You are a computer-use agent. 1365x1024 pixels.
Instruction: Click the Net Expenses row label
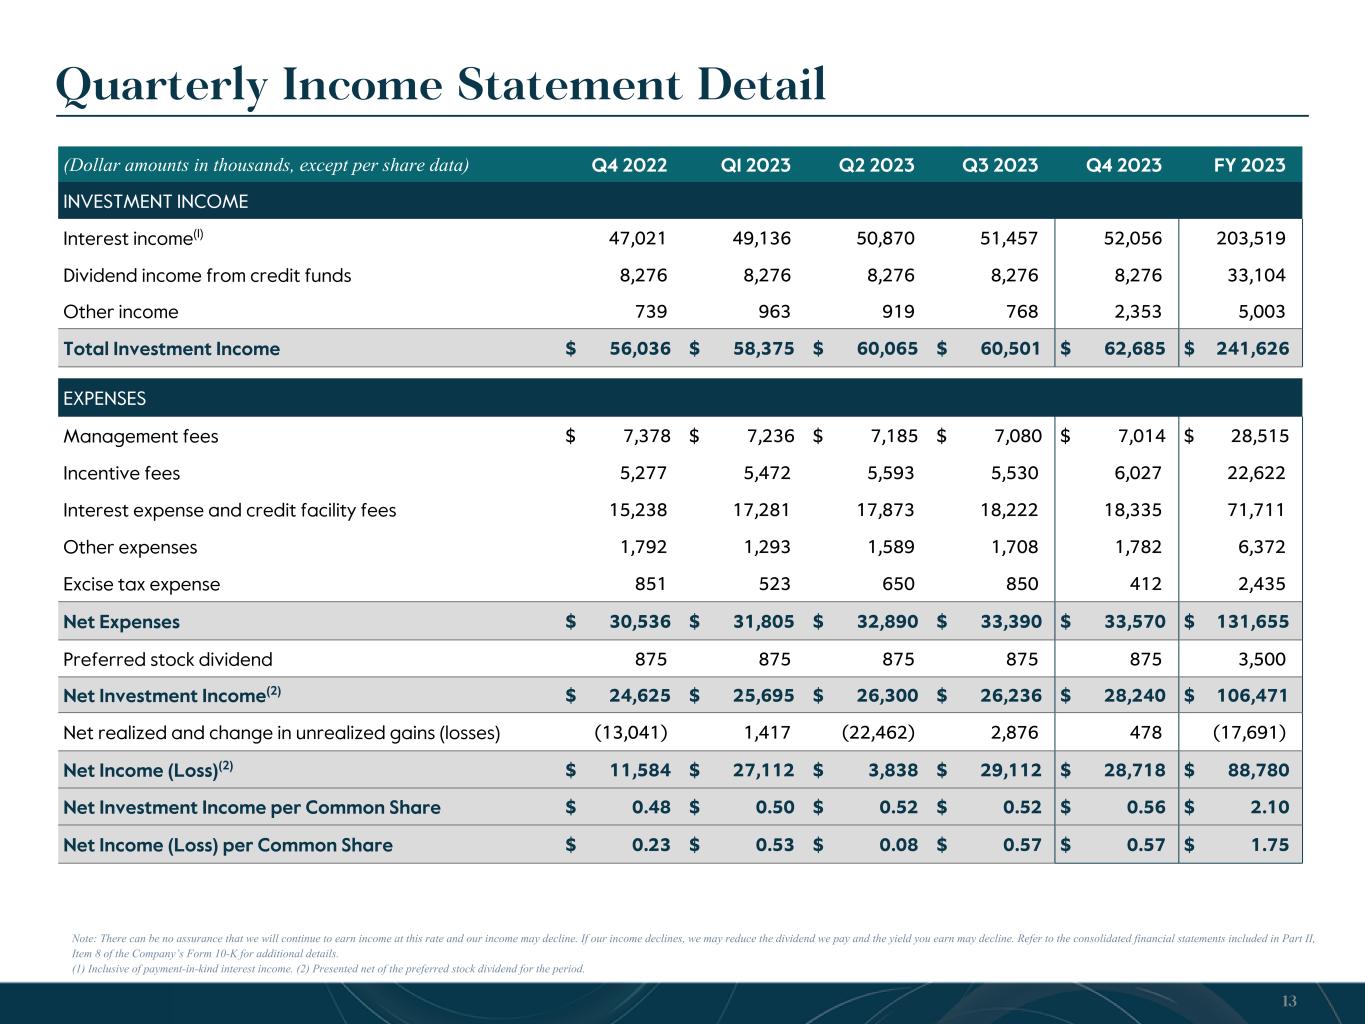(x=121, y=621)
